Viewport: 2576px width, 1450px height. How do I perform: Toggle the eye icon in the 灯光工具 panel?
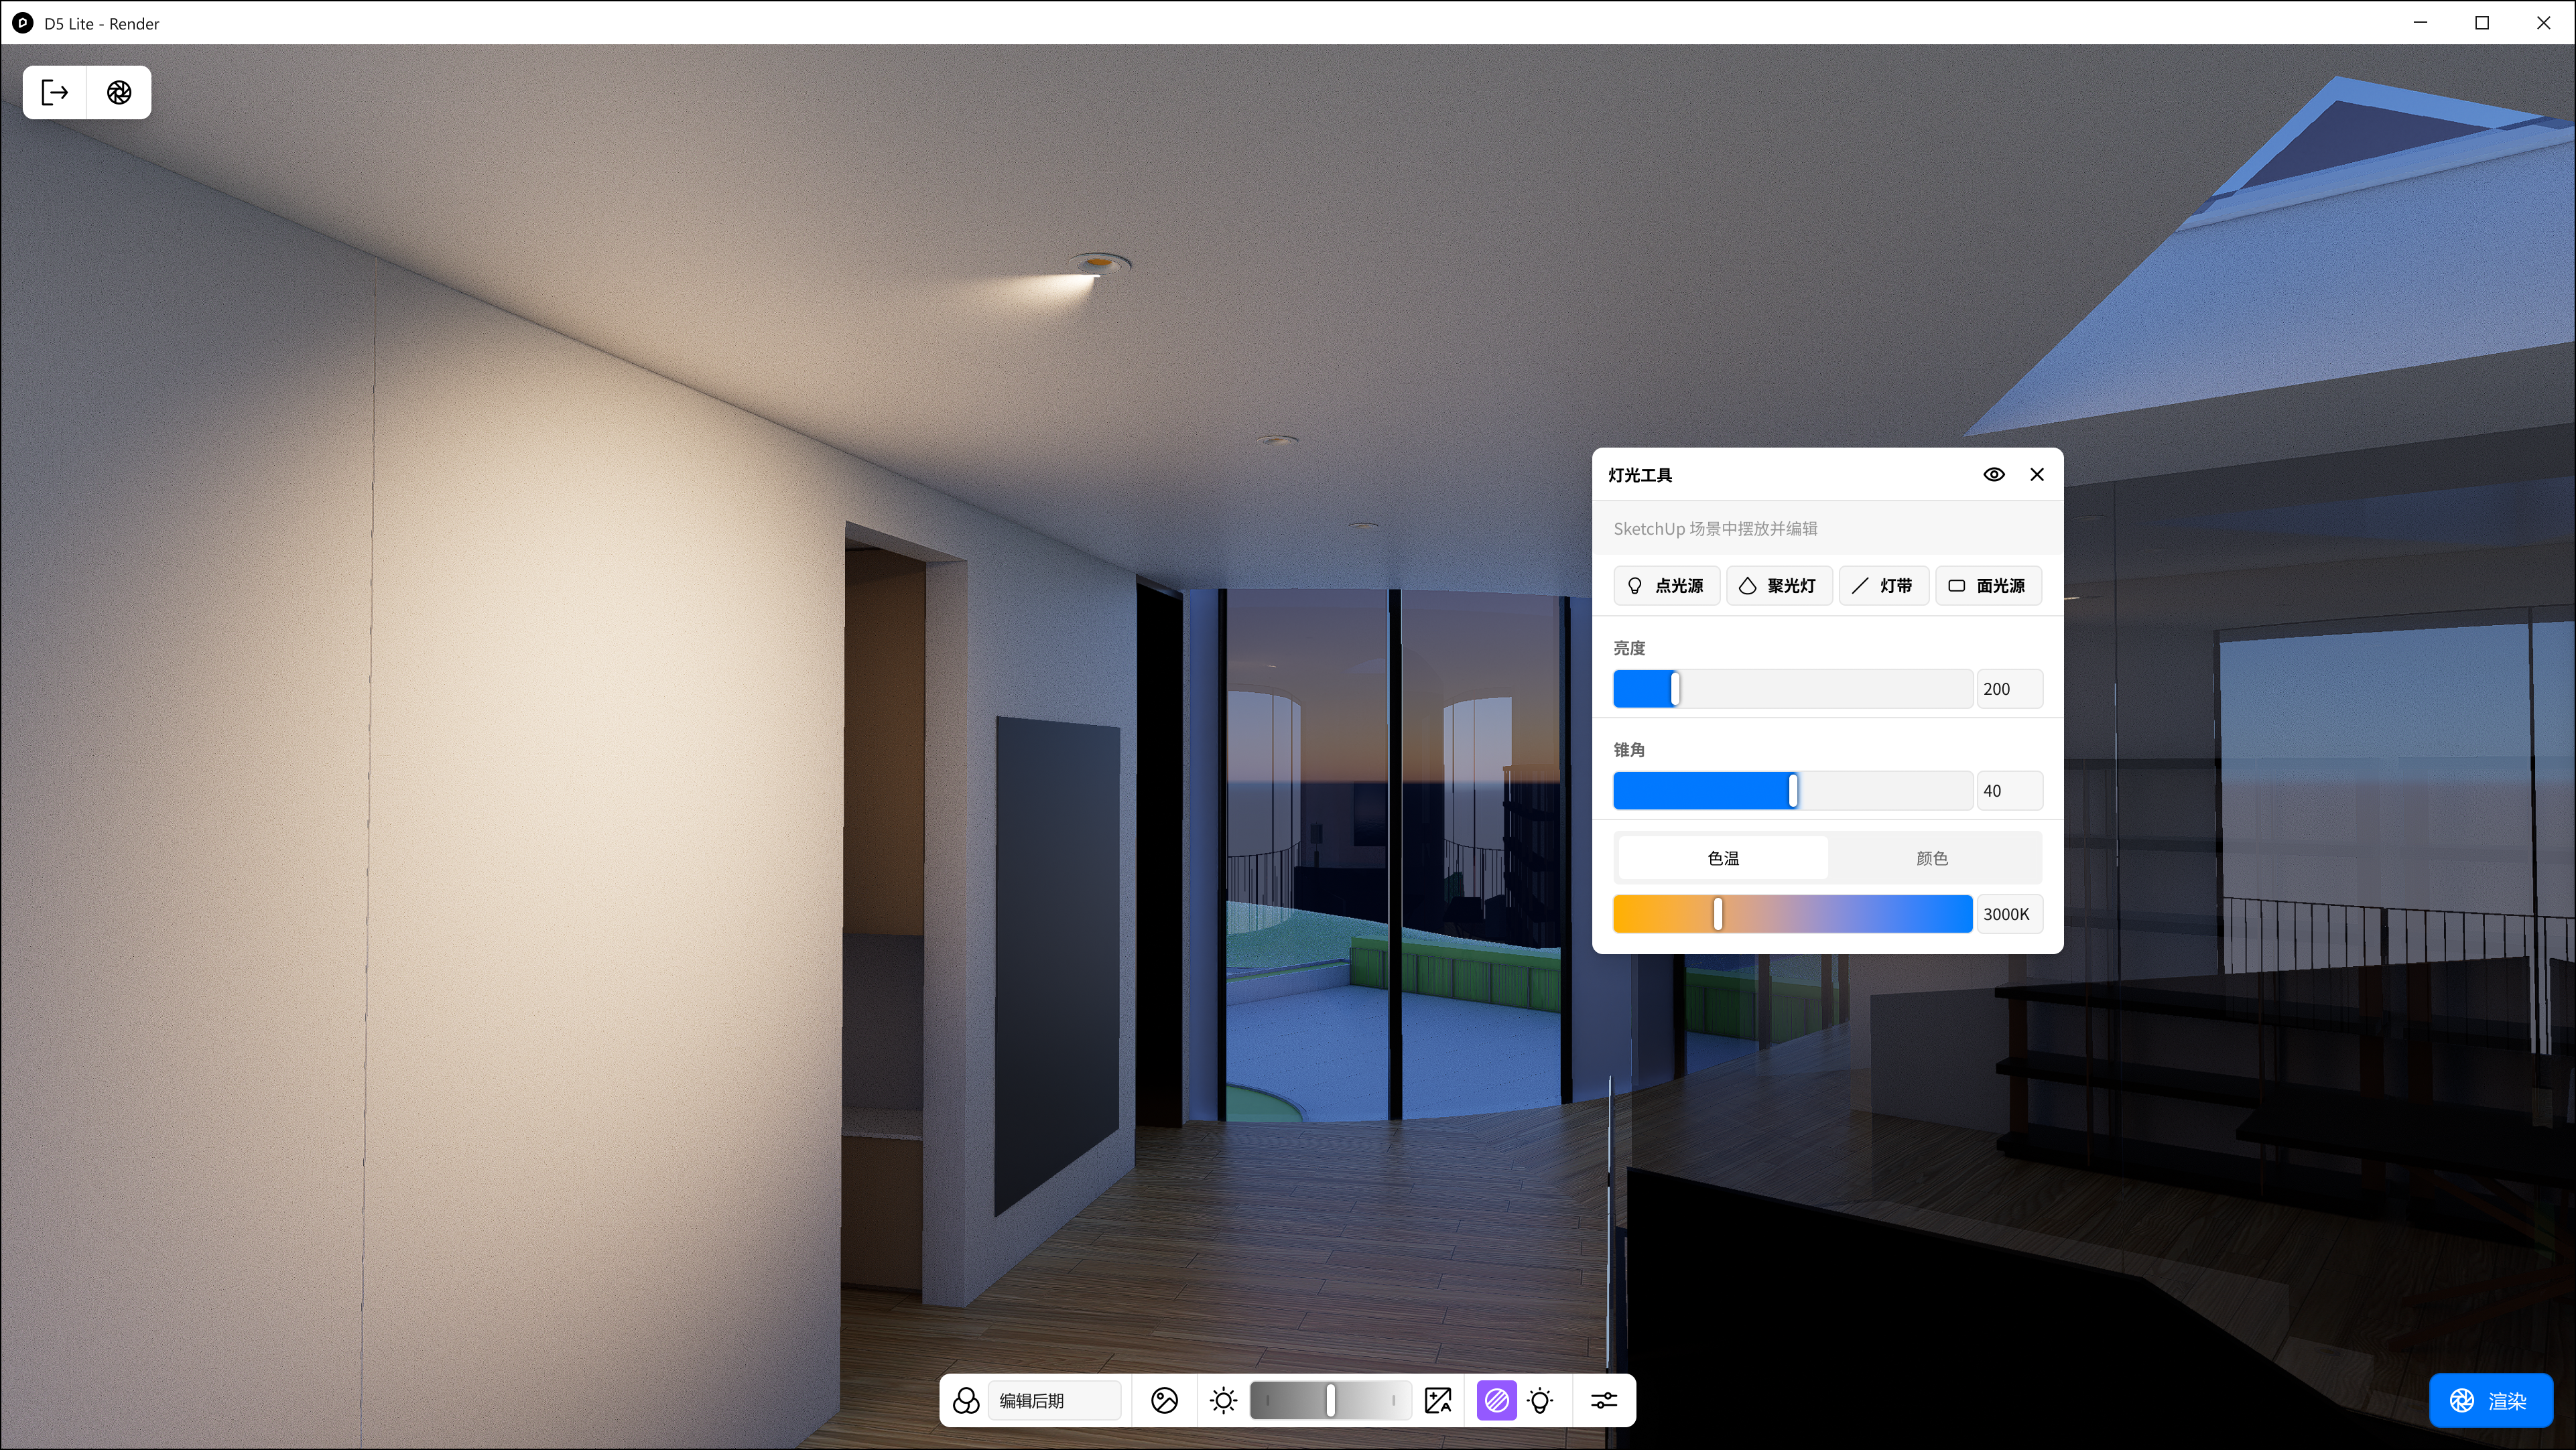(x=1994, y=475)
